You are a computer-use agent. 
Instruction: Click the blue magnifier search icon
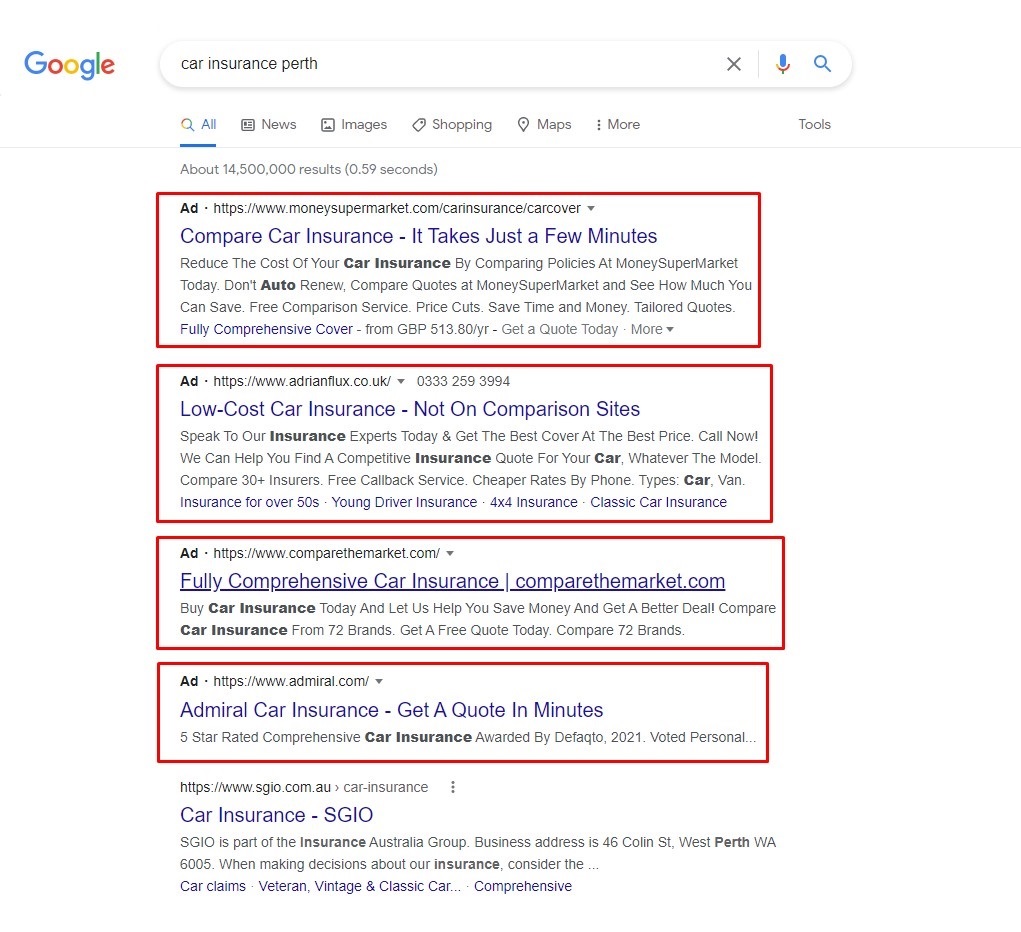[822, 63]
